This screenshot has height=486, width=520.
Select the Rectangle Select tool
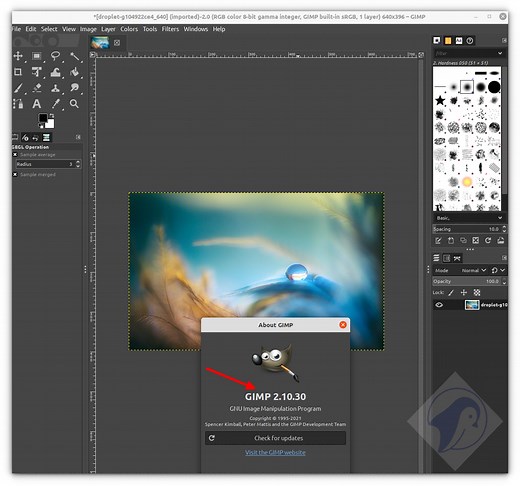point(37,56)
